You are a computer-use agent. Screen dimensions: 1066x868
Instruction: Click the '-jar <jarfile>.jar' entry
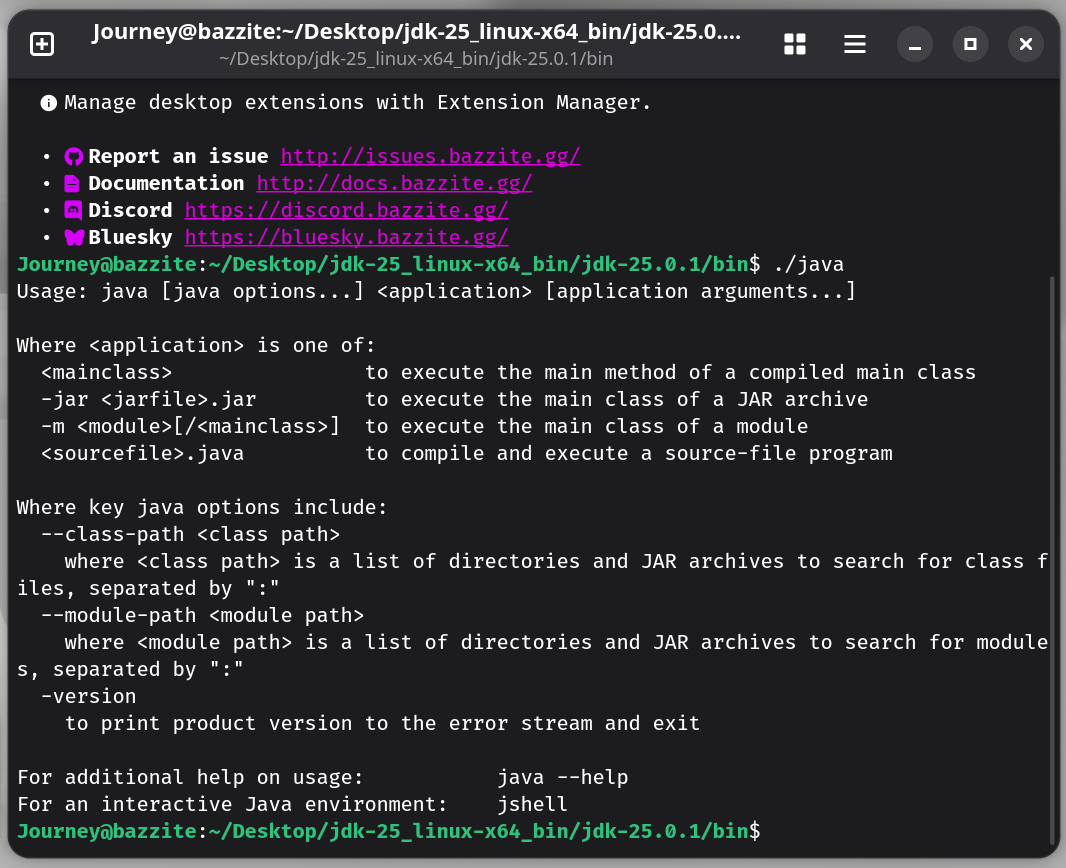(149, 400)
